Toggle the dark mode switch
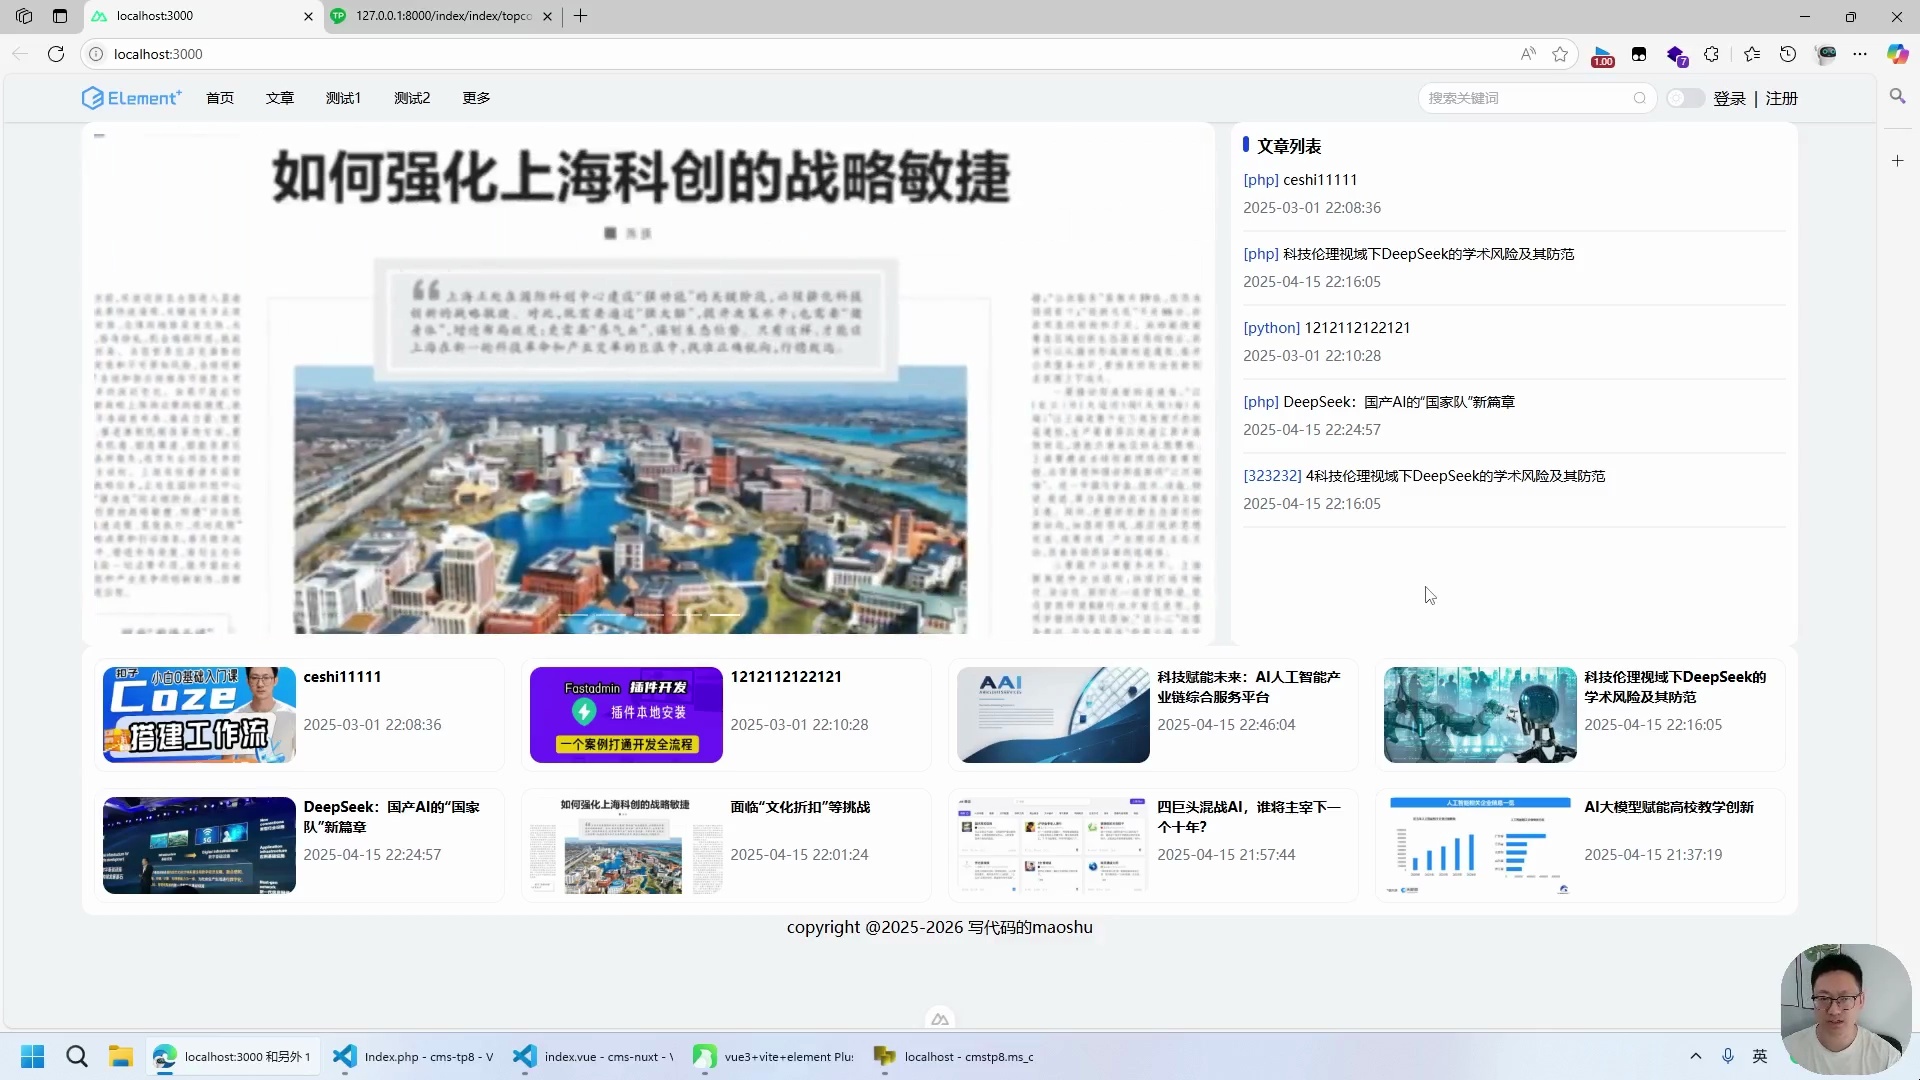 1685,98
